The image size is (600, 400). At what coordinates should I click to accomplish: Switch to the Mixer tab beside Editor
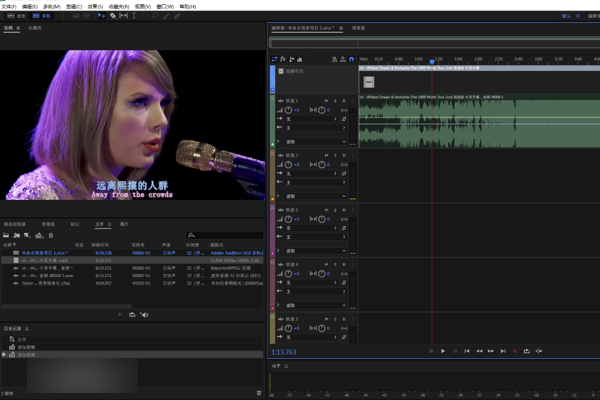point(358,28)
